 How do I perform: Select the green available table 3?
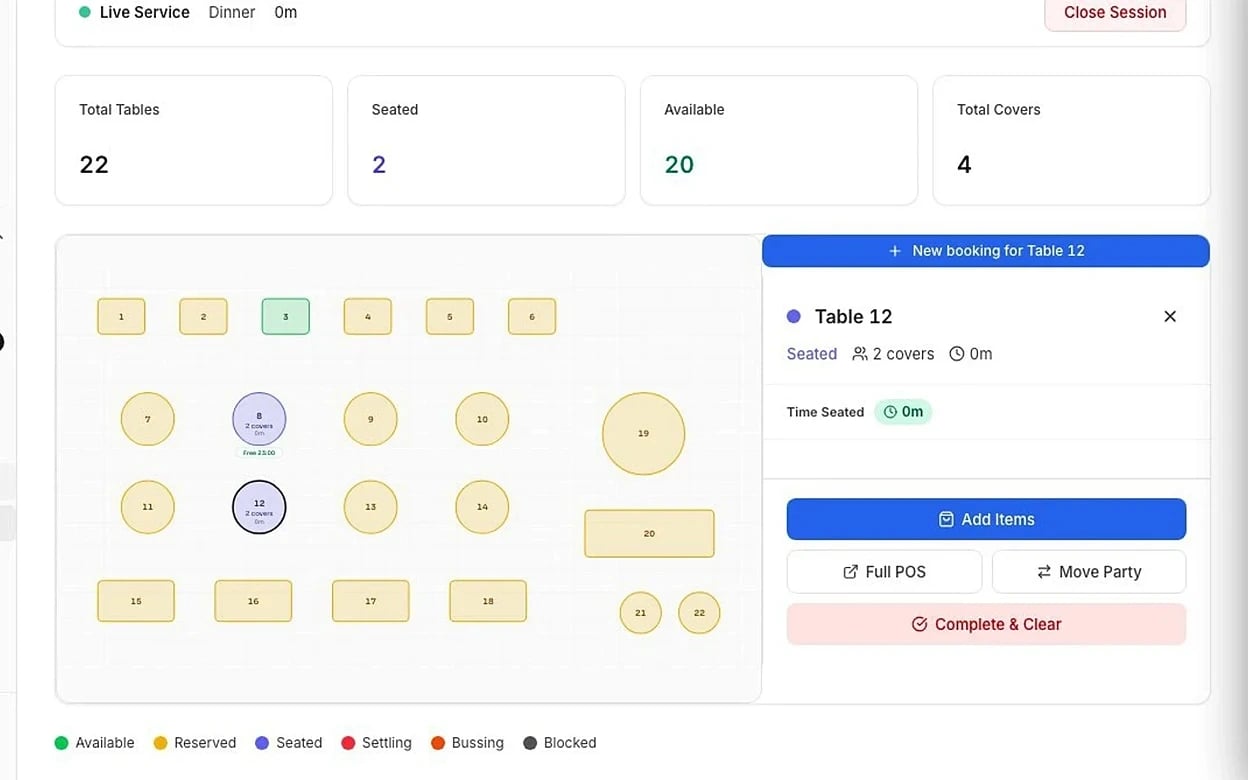coord(286,317)
